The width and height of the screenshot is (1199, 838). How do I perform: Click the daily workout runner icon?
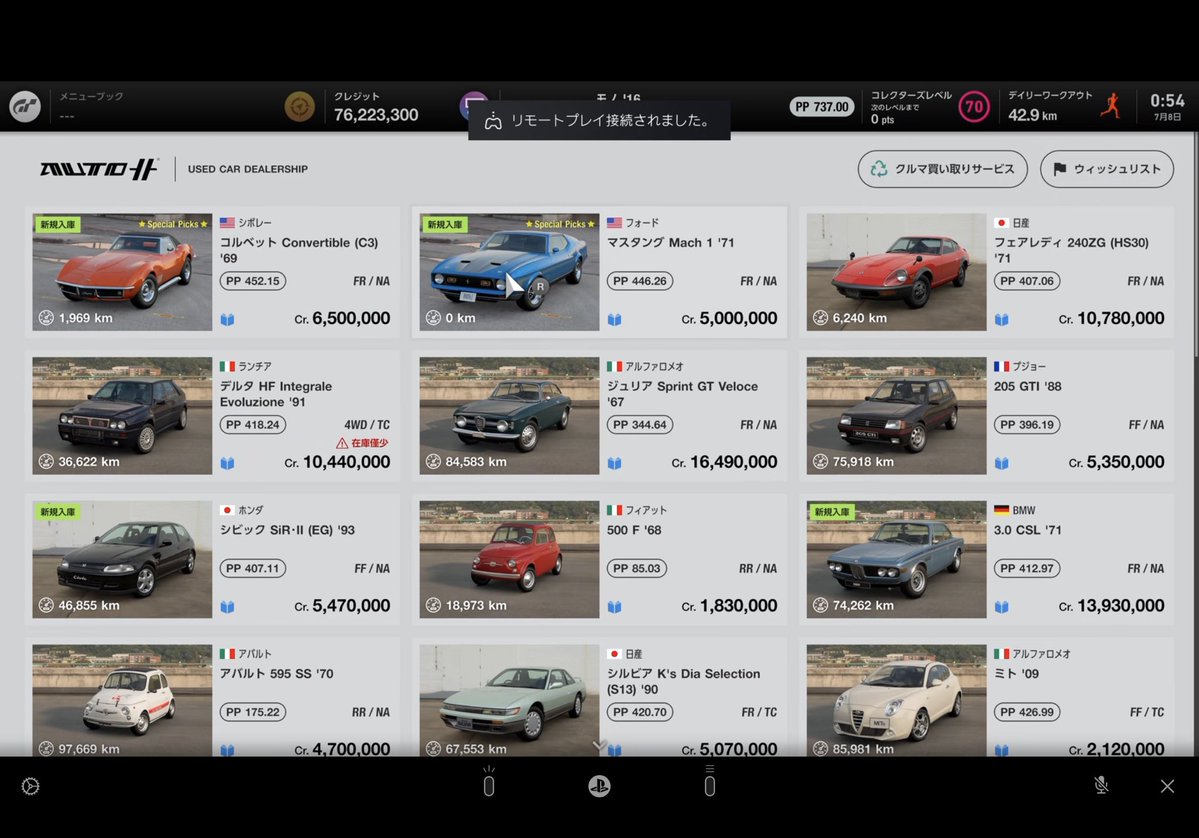click(x=1111, y=106)
